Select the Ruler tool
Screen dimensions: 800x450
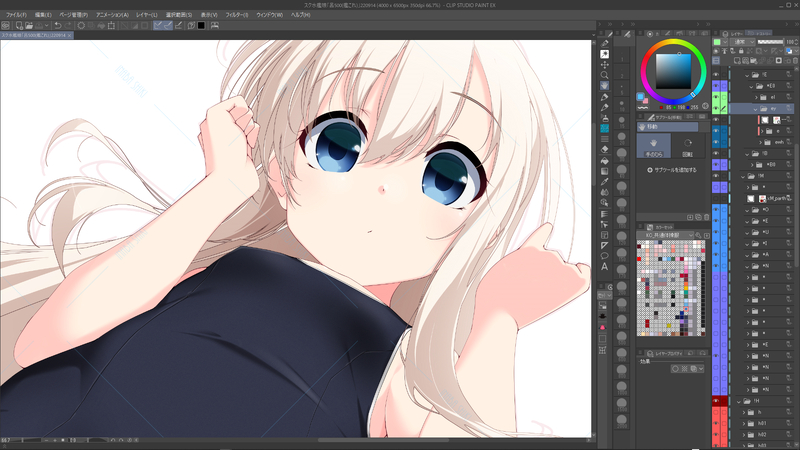[605, 246]
